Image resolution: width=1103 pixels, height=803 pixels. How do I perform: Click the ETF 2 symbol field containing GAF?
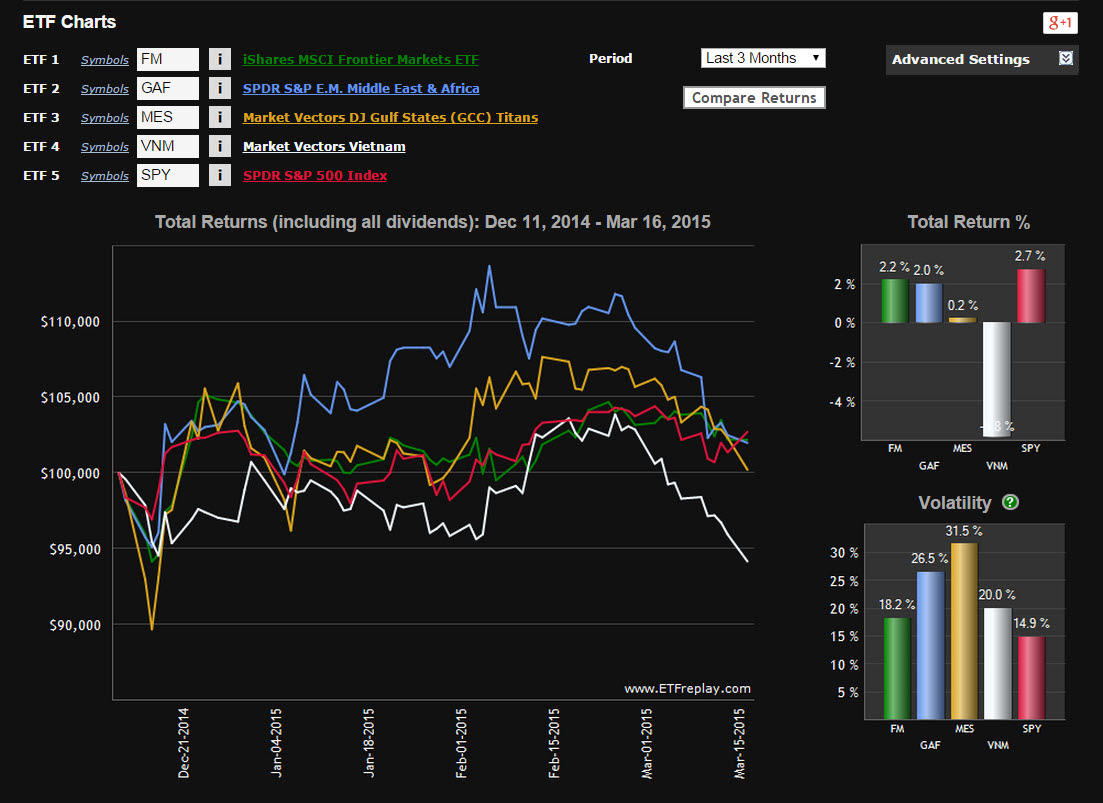[167, 88]
